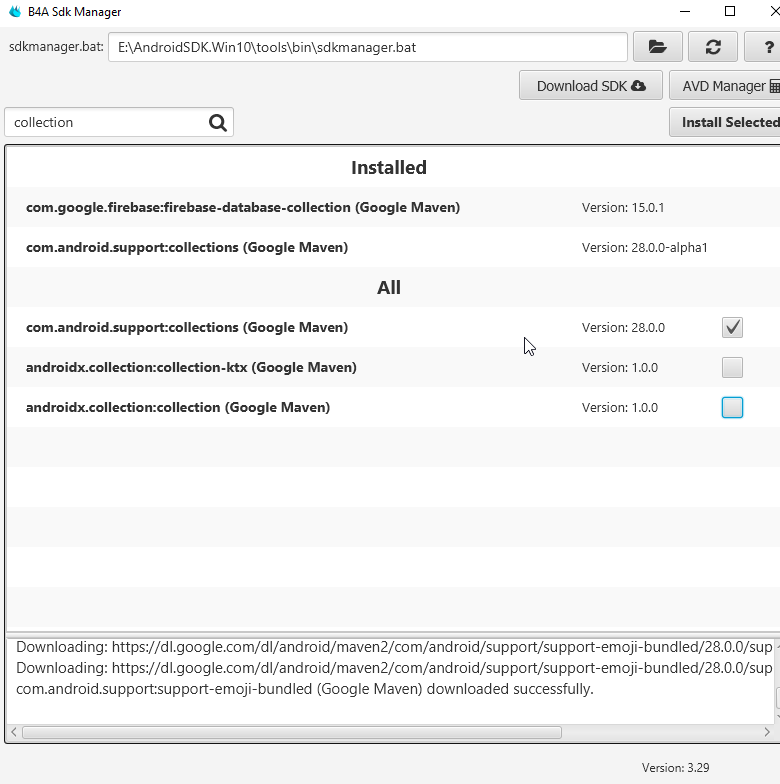780x784 pixels.
Task: Click the search magnifier icon
Action: tap(218, 122)
